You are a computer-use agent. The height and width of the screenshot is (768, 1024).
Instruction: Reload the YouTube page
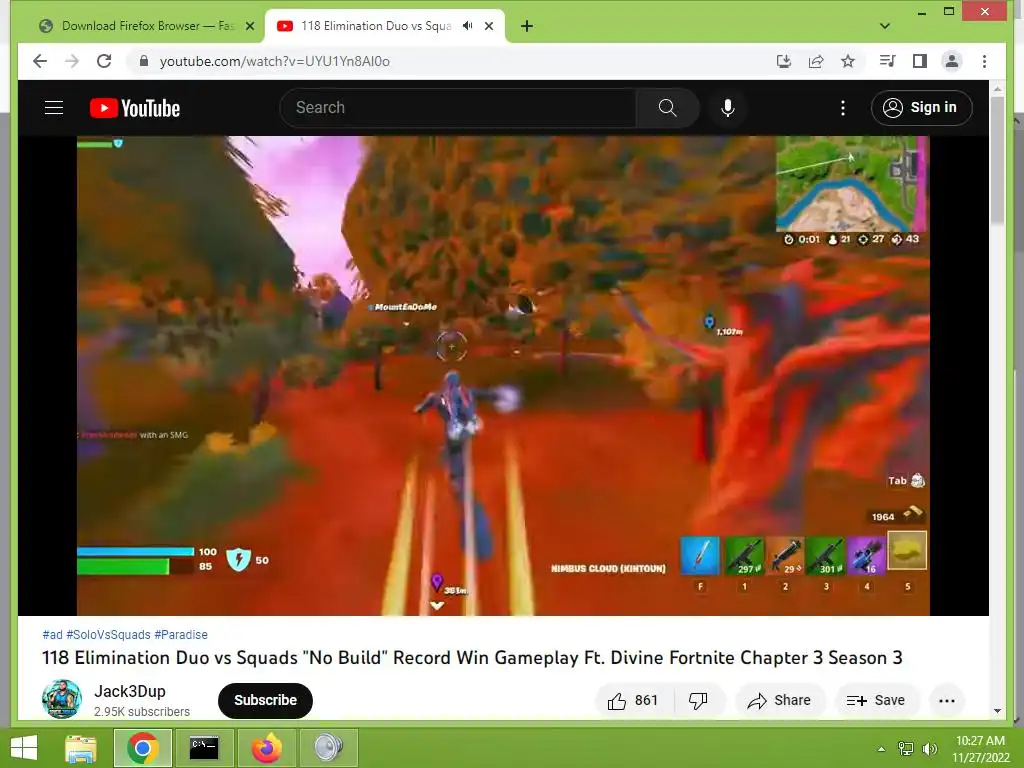[104, 61]
